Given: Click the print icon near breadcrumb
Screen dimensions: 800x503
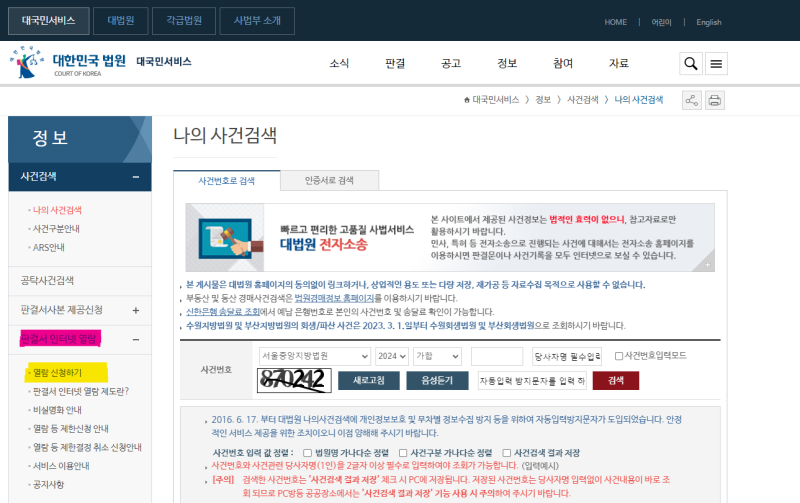Looking at the screenshot, I should point(715,100).
